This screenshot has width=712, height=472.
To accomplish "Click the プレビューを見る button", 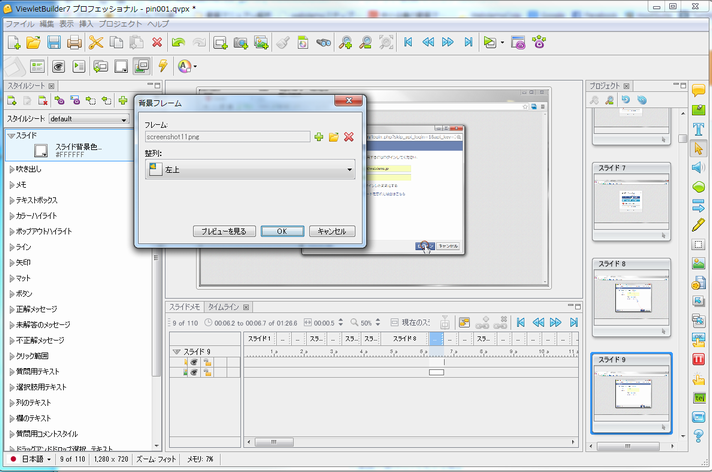I will click(224, 231).
